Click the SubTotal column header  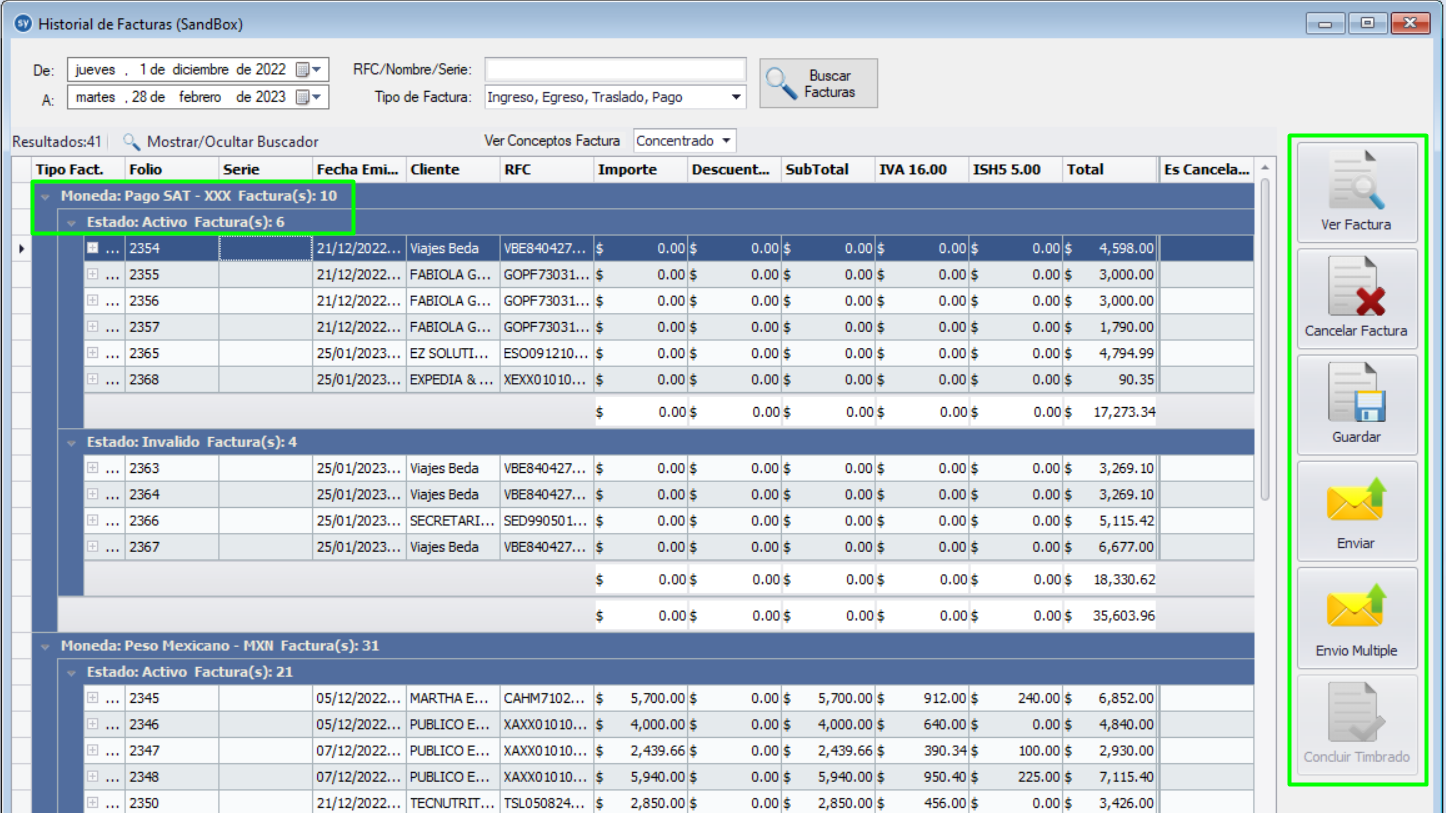click(x=828, y=170)
